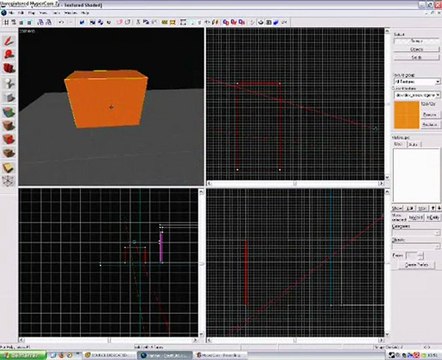
Task: Toggle the middle red displacement mask icon
Action: pyautogui.click(x=234, y=22)
